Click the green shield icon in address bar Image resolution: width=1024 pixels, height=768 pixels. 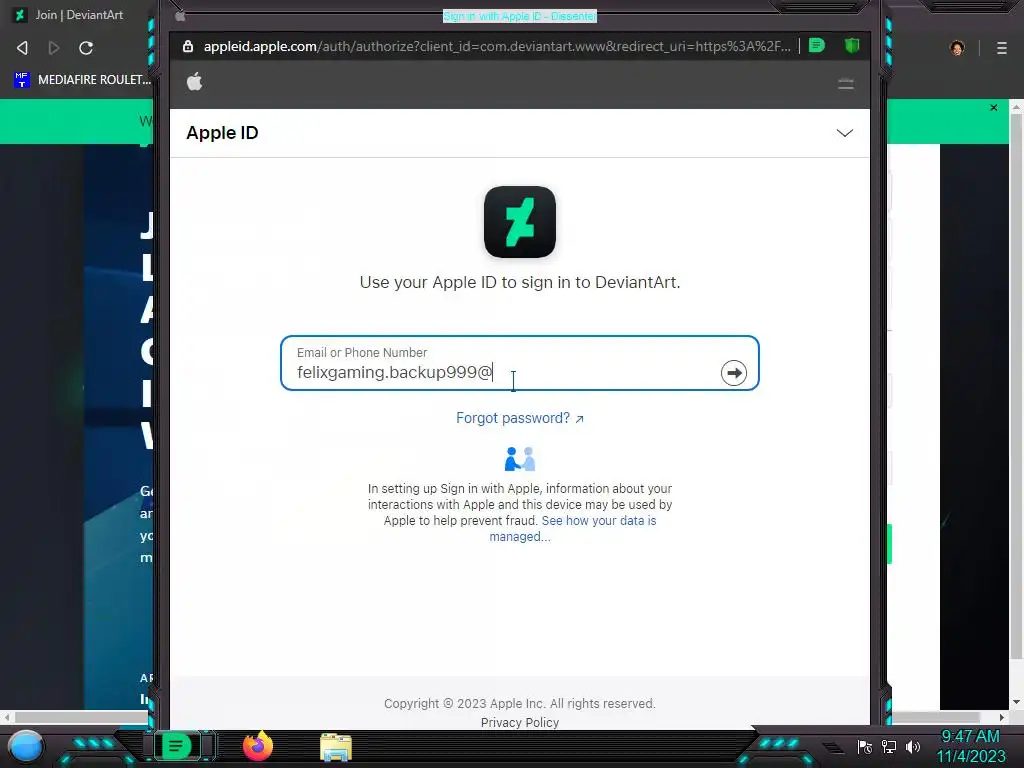[852, 46]
